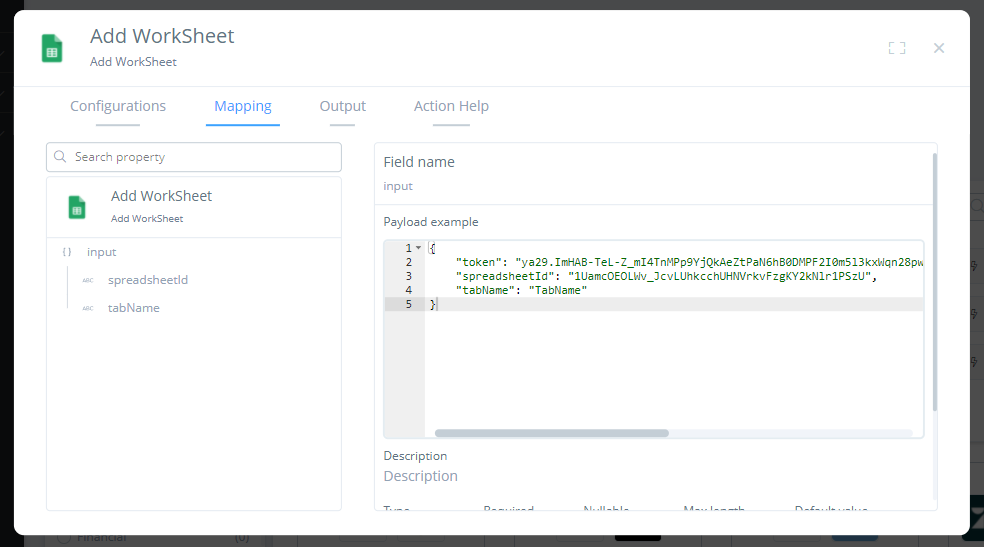The image size is (984, 547).
Task: Select the Add WorkSheet title in property panel
Action: (x=161, y=196)
